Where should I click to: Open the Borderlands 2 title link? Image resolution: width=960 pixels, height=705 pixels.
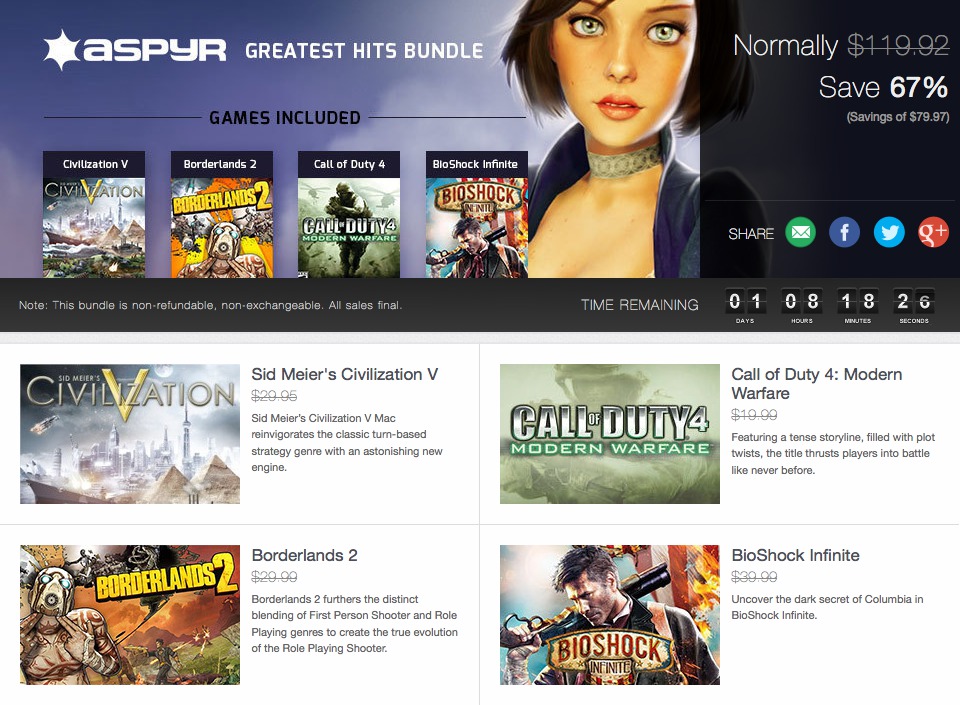point(304,555)
